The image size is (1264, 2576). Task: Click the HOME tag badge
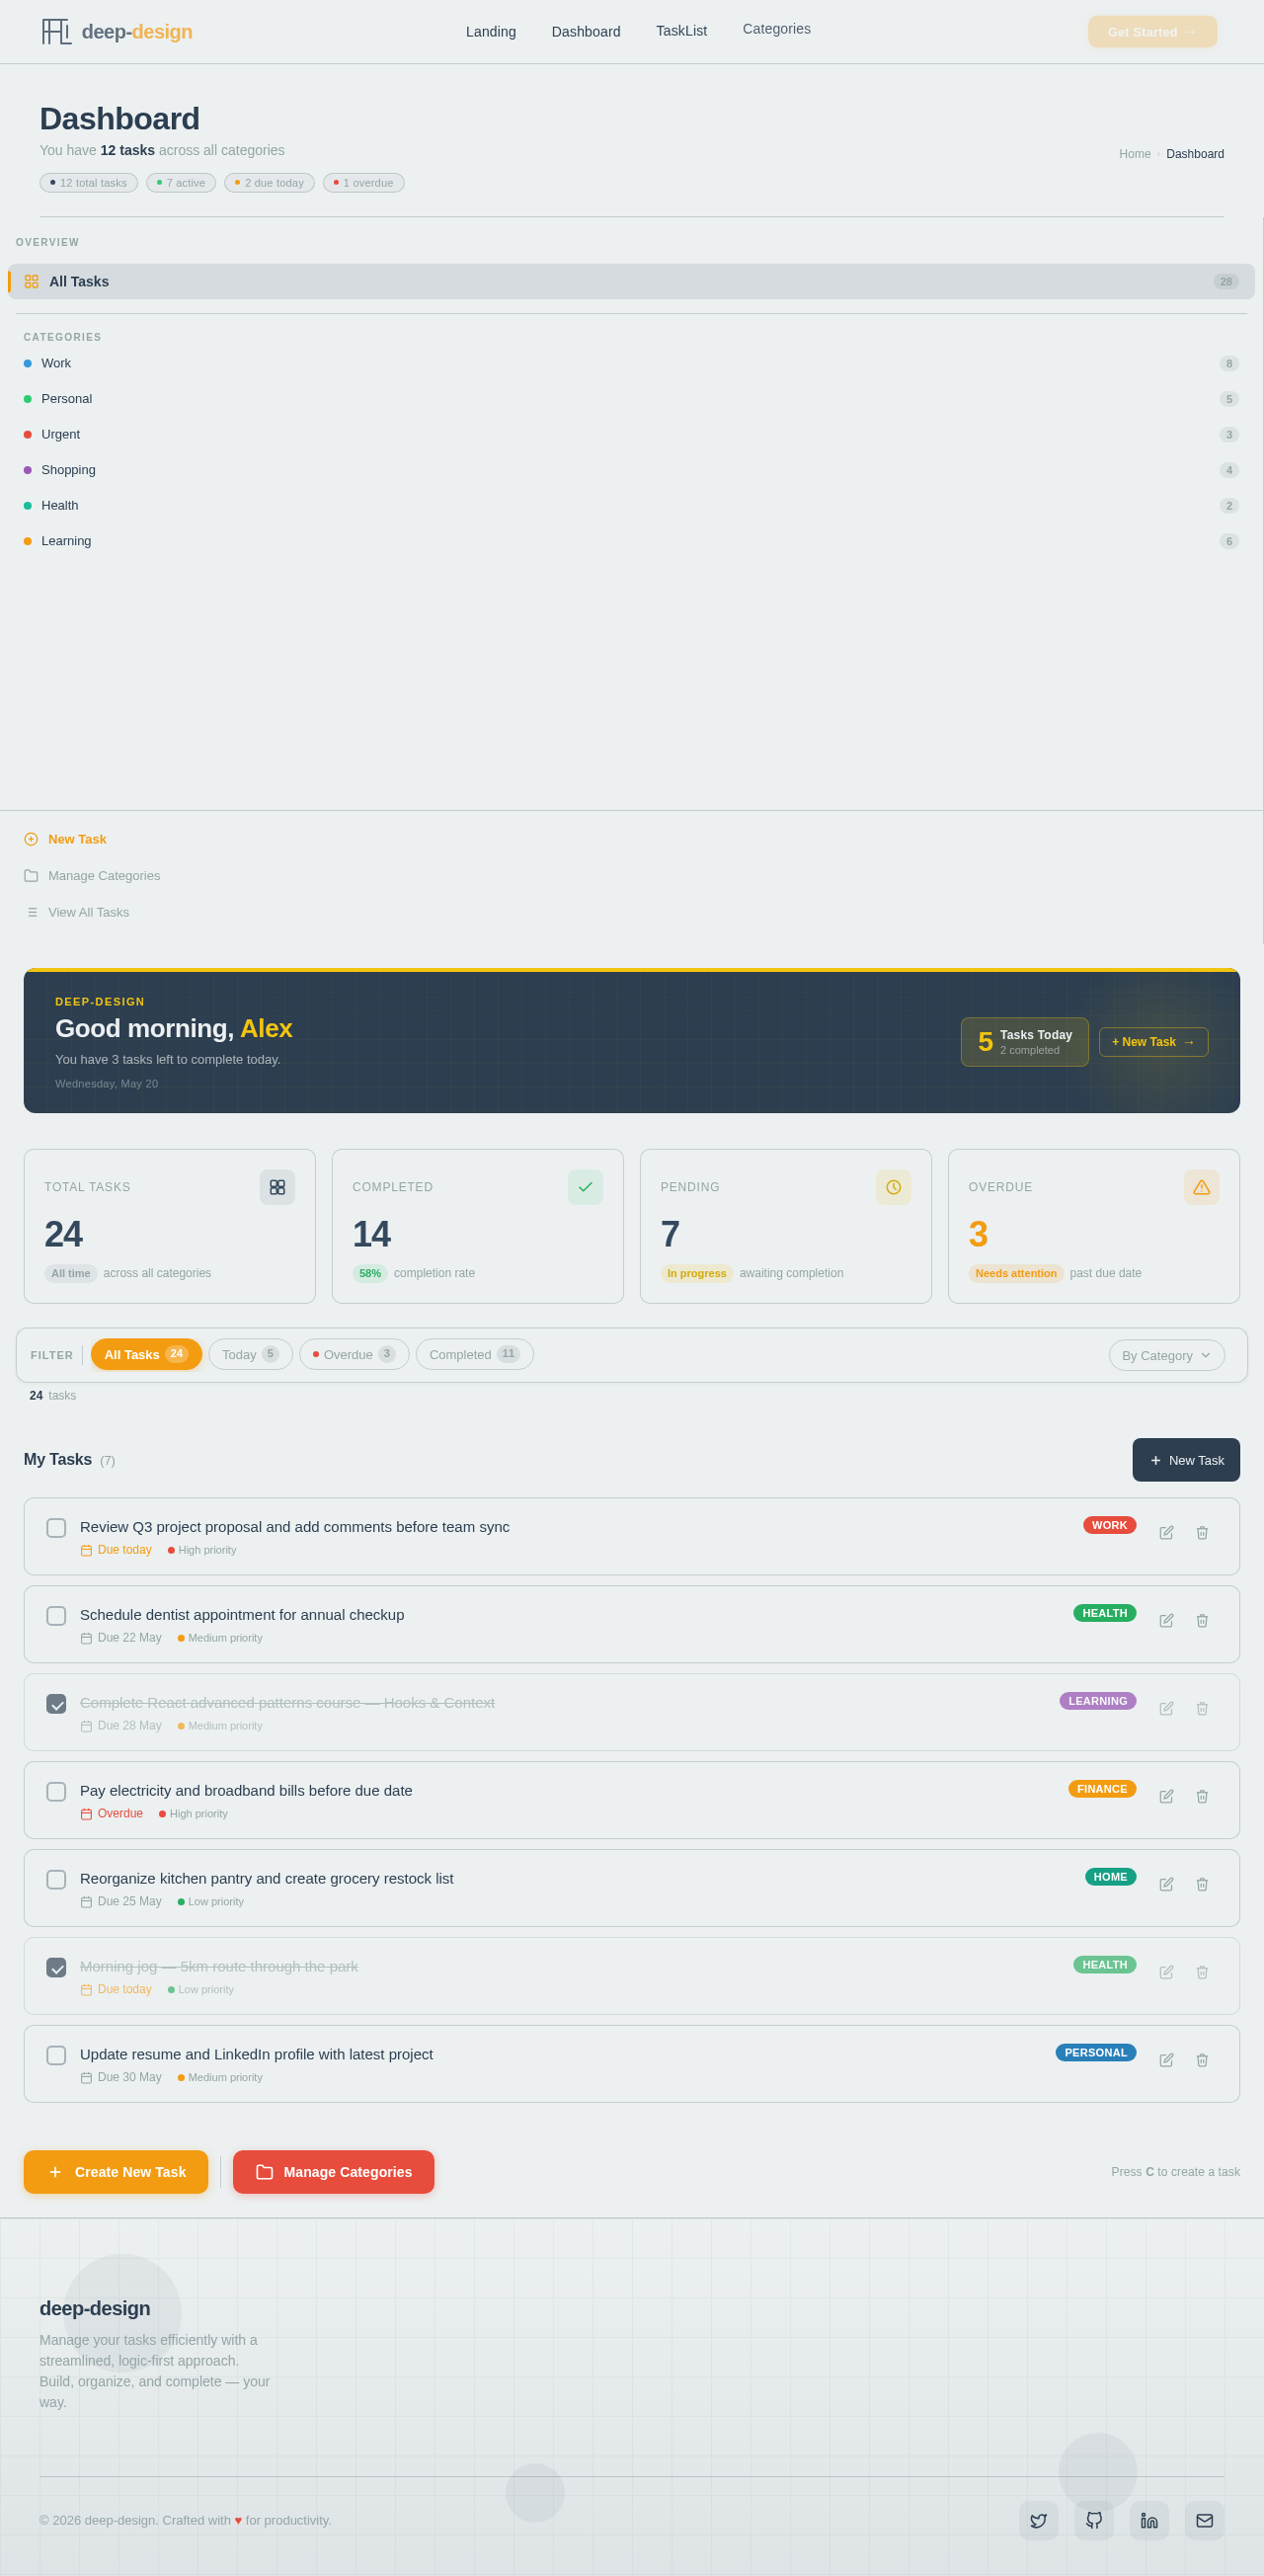pos(1110,1877)
